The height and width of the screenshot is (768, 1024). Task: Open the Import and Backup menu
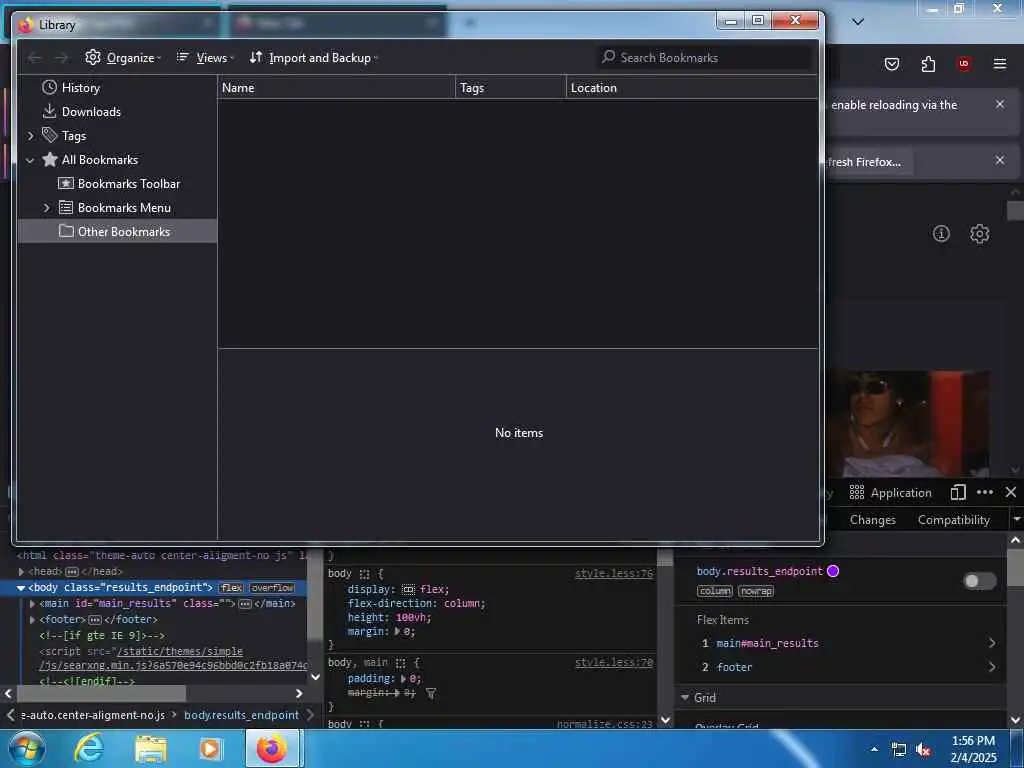pyautogui.click(x=313, y=57)
